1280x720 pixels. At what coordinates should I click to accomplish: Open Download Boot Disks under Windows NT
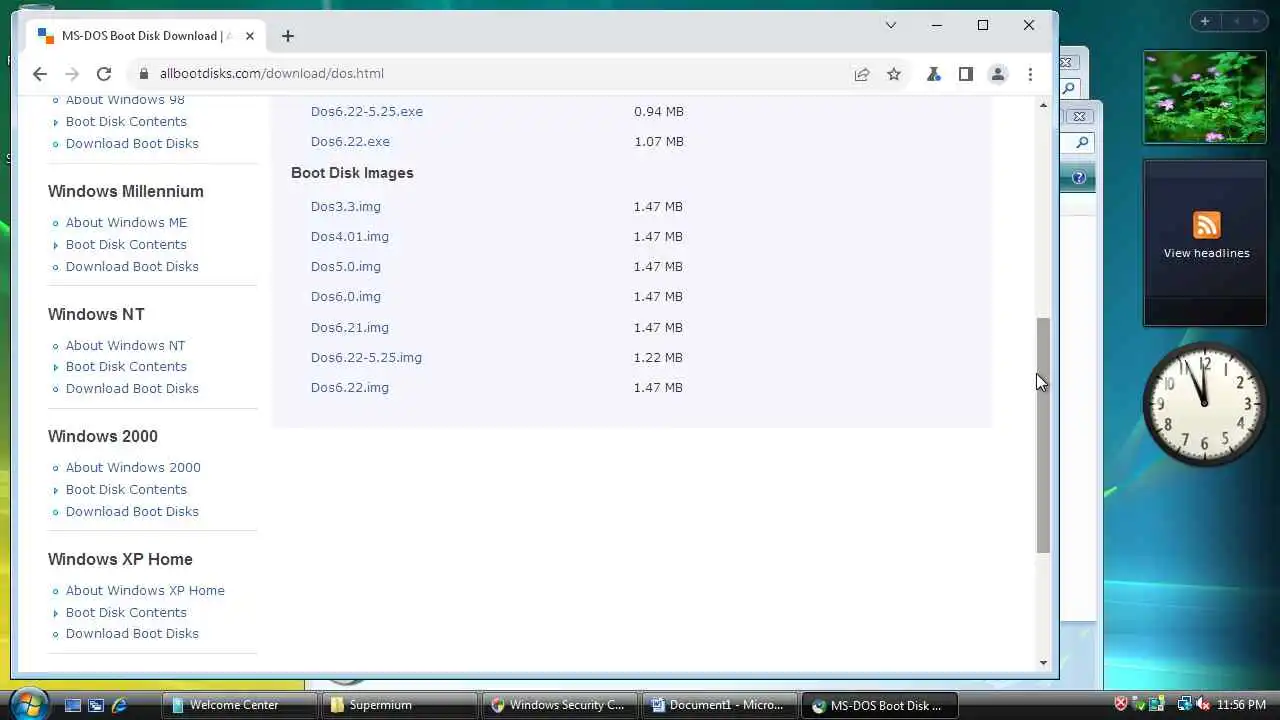[x=132, y=388]
